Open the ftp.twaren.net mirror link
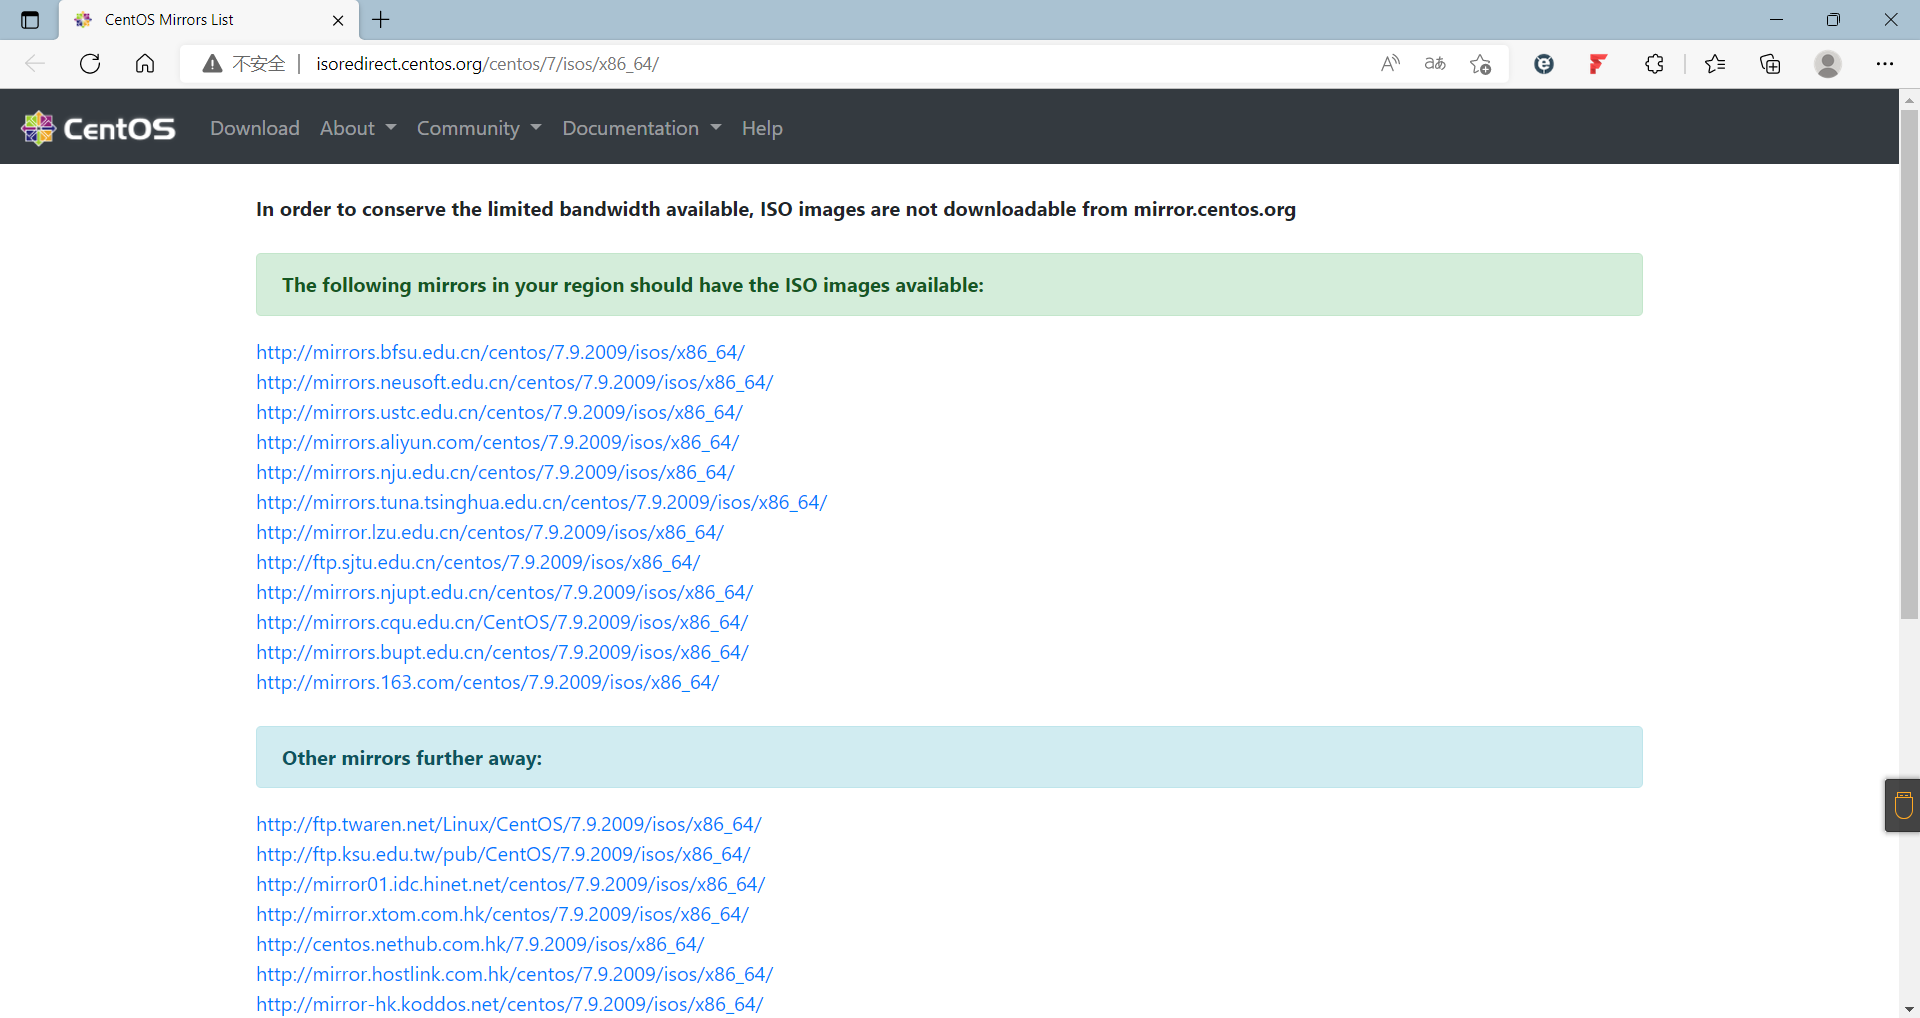Image resolution: width=1920 pixels, height=1018 pixels. (x=509, y=824)
